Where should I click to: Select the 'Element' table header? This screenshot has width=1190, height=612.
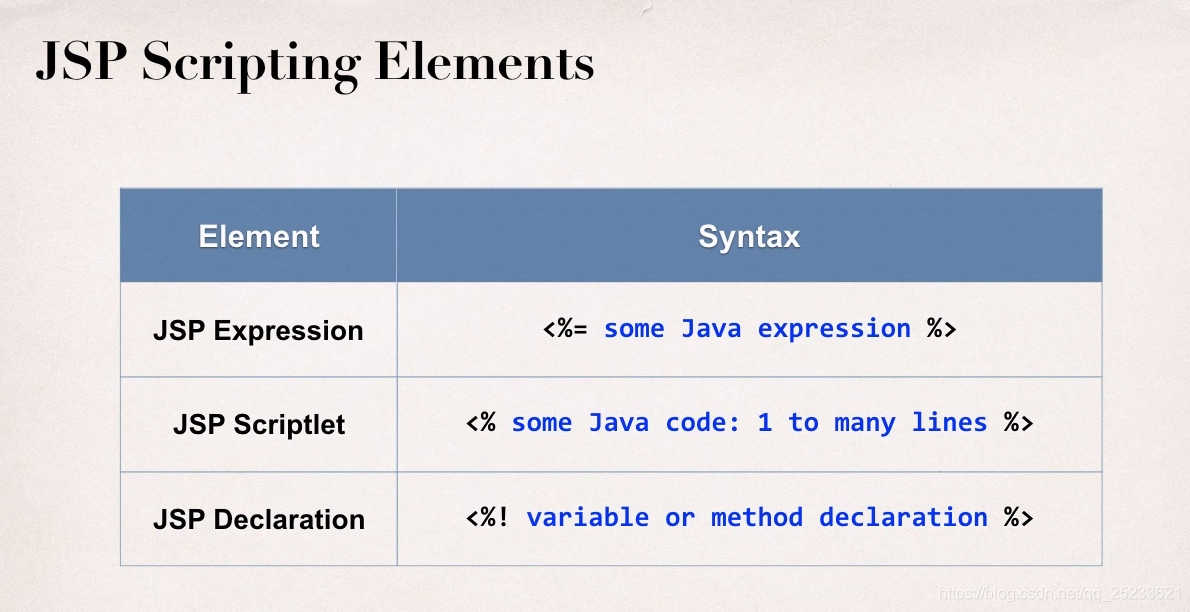258,236
